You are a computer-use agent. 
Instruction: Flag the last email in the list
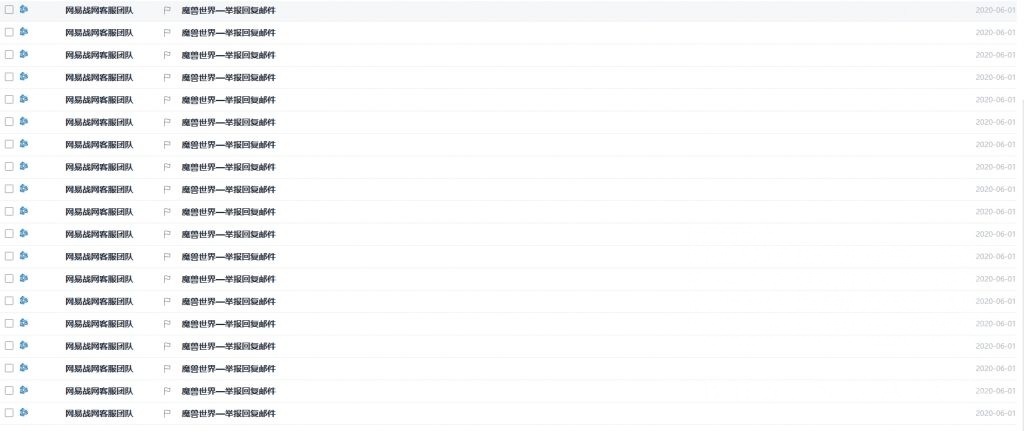point(167,413)
